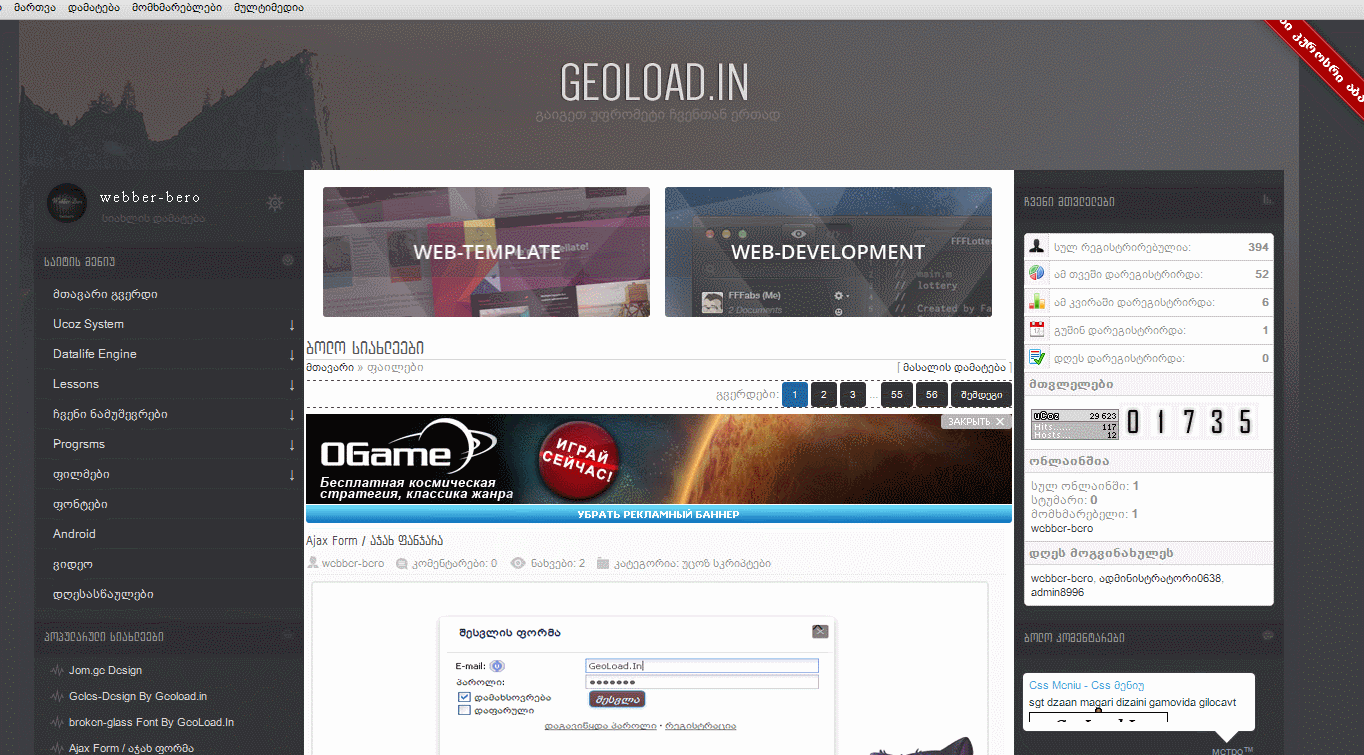Expand the ფილმები submenu arrow
The image size is (1364, 755).
pos(292,475)
